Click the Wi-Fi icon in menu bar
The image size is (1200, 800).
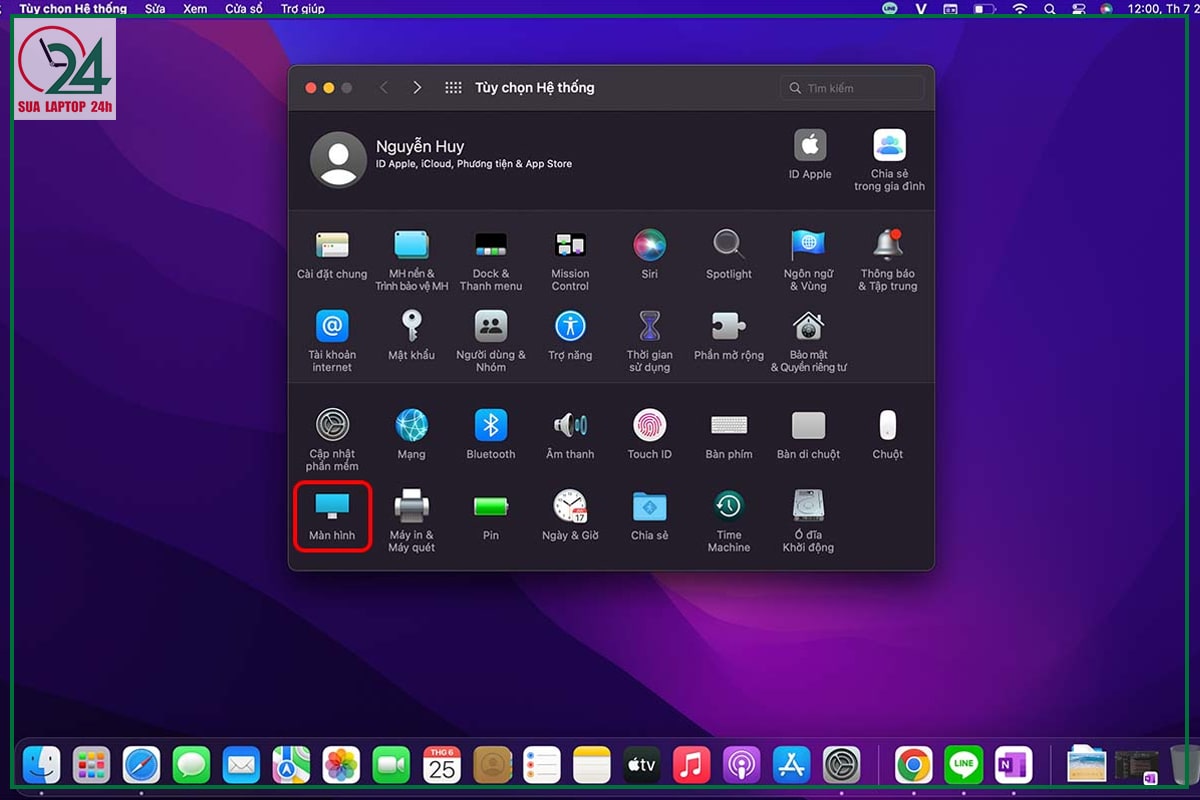tap(1020, 8)
